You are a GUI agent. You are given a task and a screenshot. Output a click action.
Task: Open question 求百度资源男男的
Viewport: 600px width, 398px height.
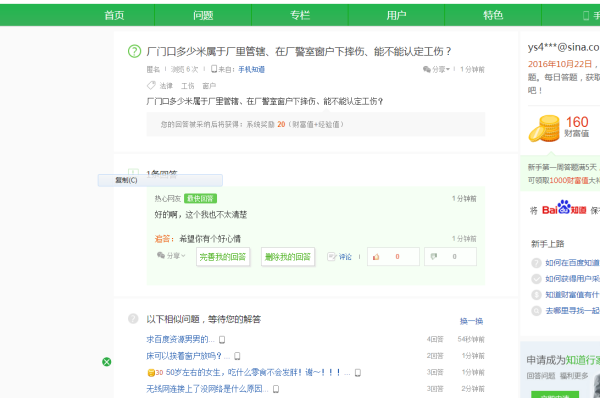pos(180,339)
